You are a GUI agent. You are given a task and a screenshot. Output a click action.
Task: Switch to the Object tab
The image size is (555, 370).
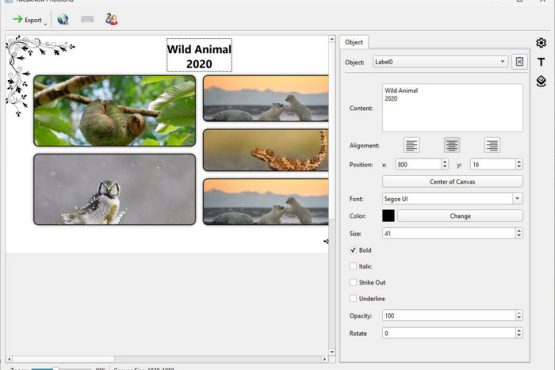(354, 42)
